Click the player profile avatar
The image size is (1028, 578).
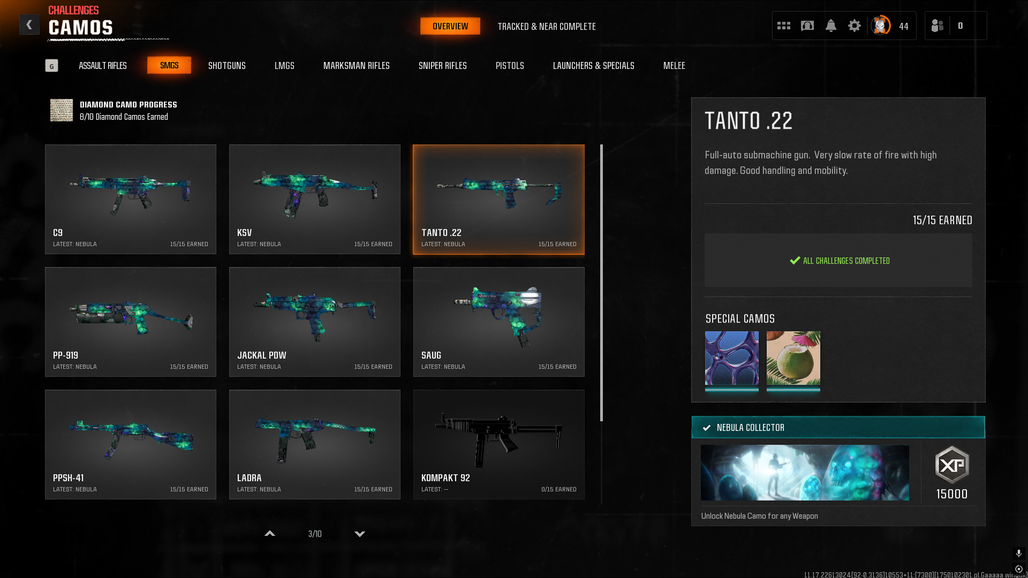tap(880, 26)
